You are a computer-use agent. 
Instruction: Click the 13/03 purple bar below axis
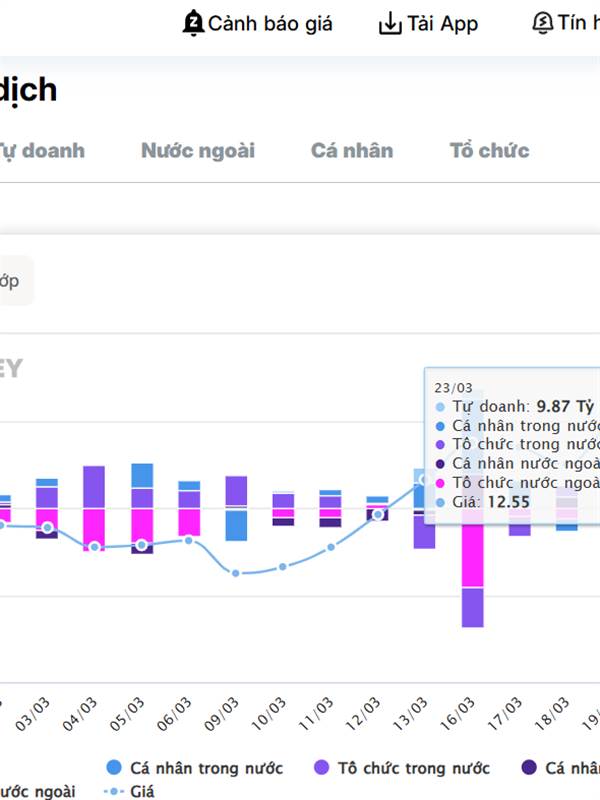pos(424,532)
